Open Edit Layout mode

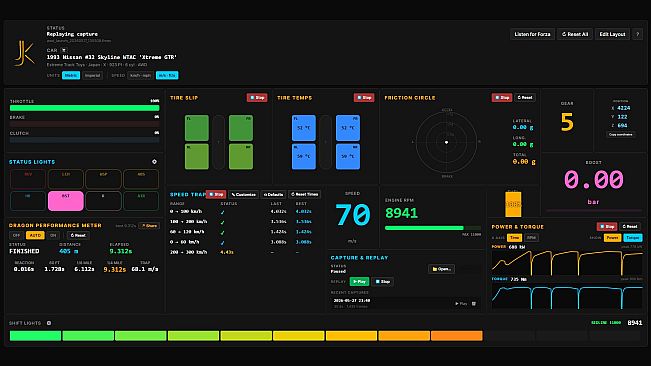click(x=612, y=34)
